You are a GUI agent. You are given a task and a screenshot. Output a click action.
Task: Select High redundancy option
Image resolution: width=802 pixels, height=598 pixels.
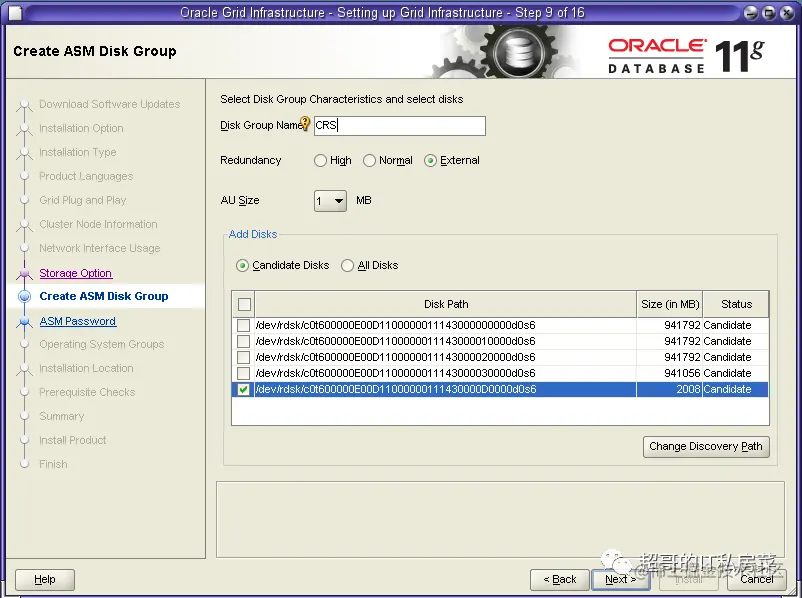pos(321,161)
